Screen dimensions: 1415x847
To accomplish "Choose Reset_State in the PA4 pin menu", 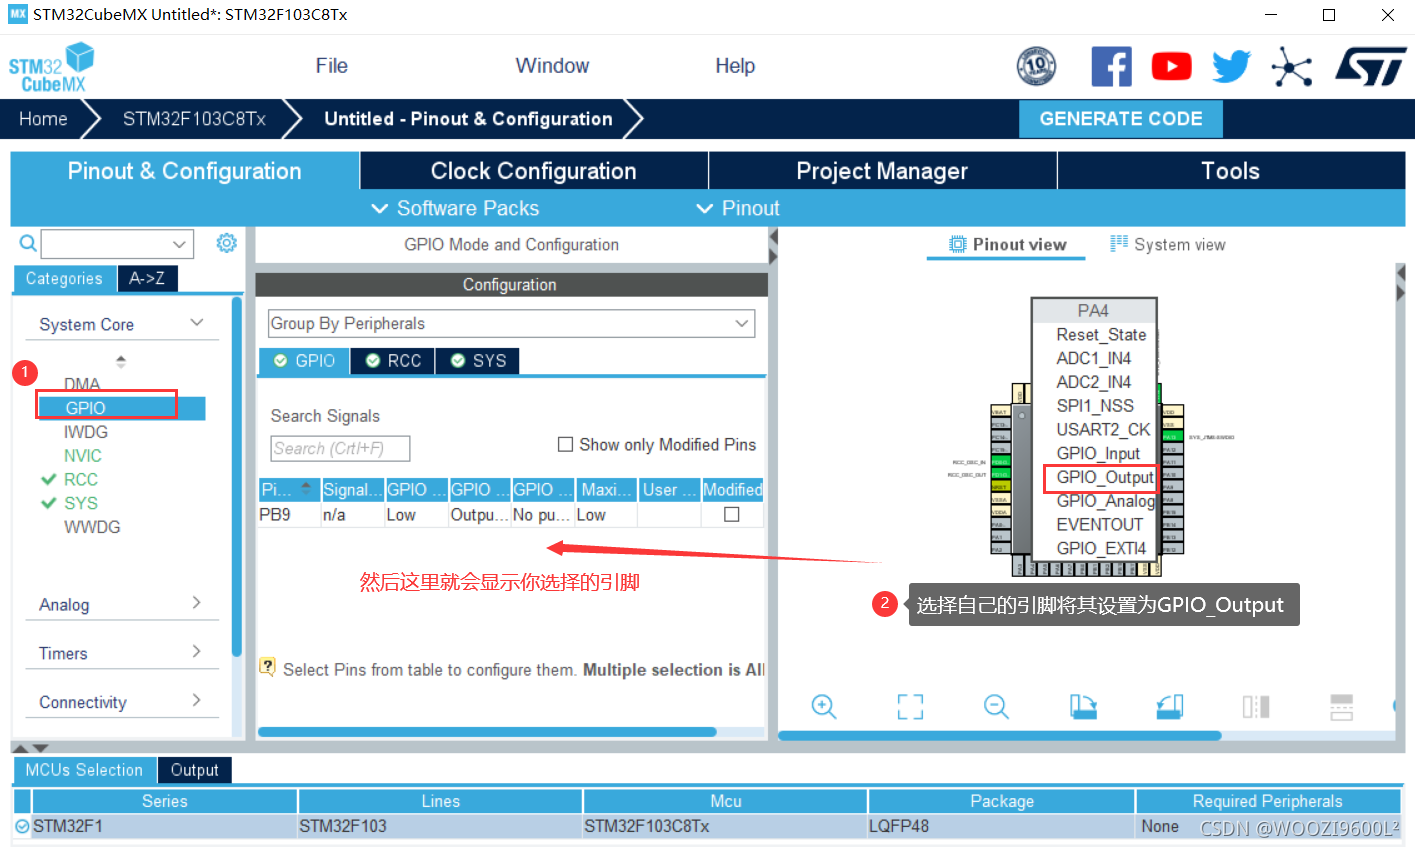I will pos(1101,335).
